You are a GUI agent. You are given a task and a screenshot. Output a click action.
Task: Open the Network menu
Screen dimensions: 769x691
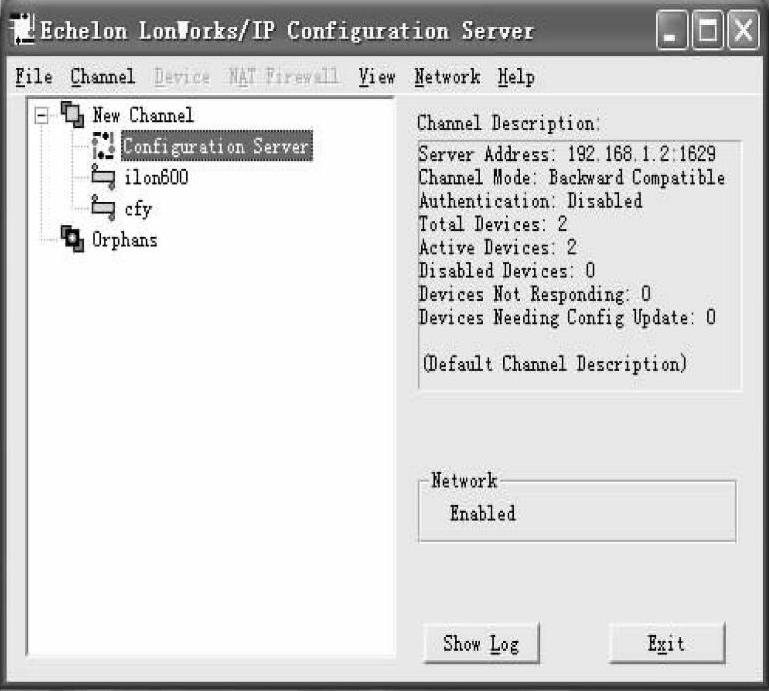[447, 77]
